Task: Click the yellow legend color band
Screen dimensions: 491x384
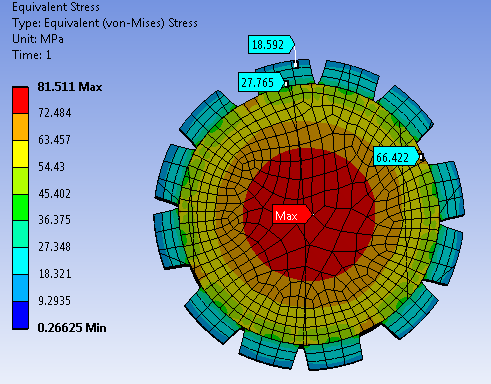Action: click(20, 154)
